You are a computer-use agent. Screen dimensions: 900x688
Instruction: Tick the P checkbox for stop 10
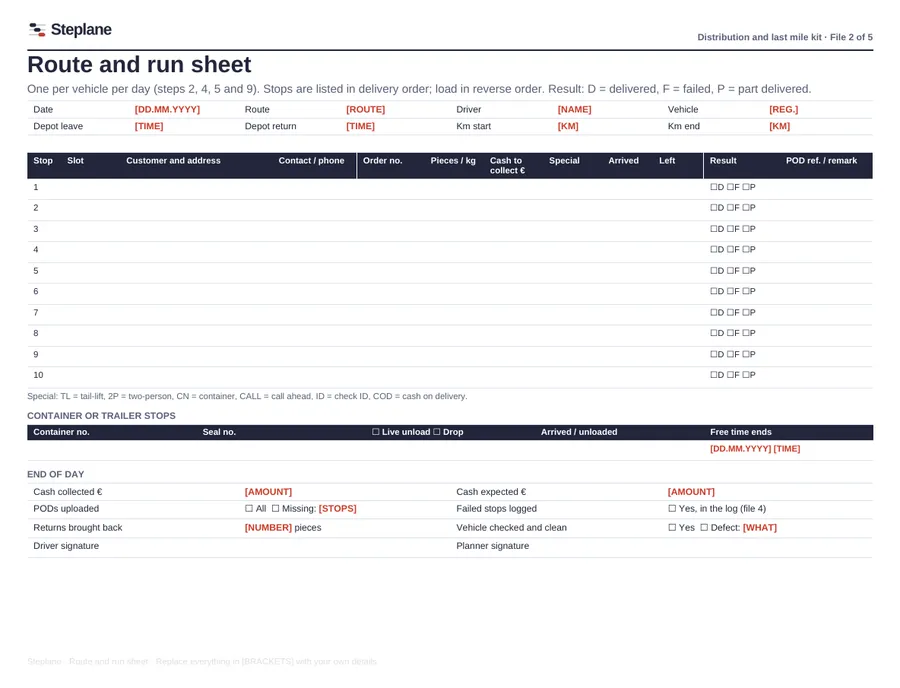tap(746, 375)
